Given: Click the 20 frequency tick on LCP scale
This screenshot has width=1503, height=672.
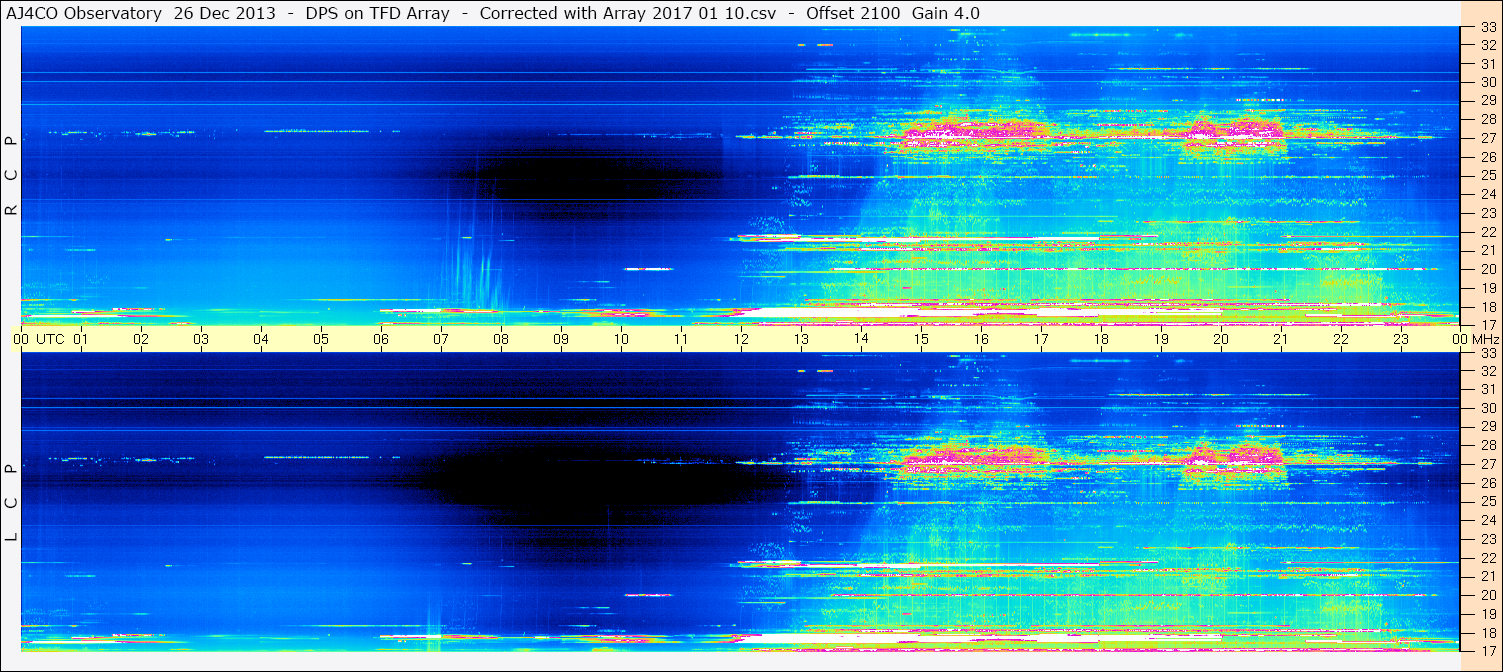Looking at the screenshot, I should tap(1487, 595).
